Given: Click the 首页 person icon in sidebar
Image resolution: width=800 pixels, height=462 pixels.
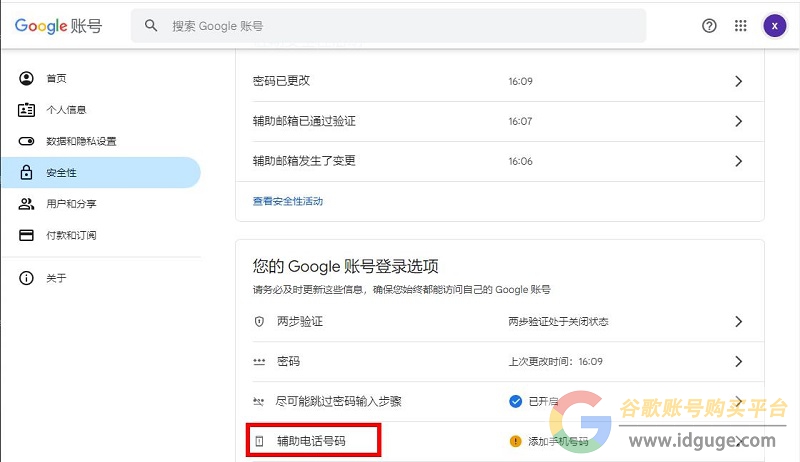Looking at the screenshot, I should click(27, 78).
